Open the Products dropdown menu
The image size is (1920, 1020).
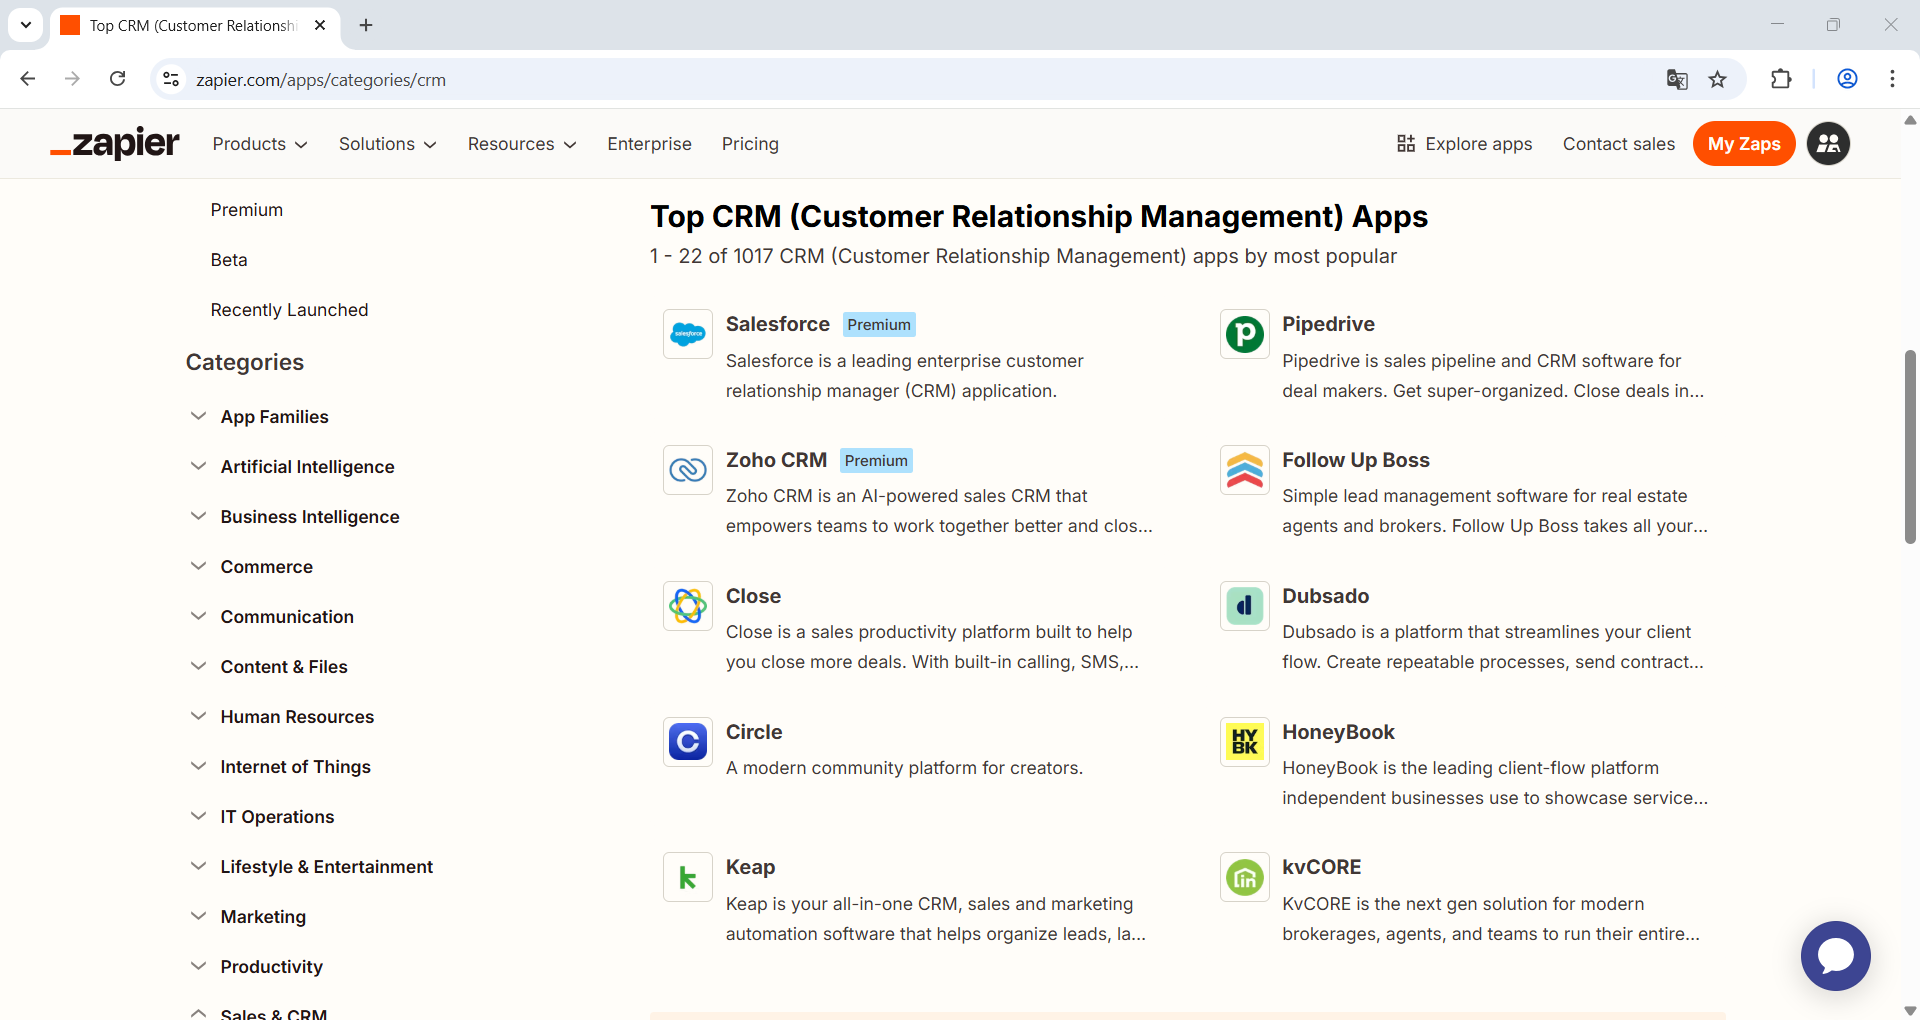point(259,144)
